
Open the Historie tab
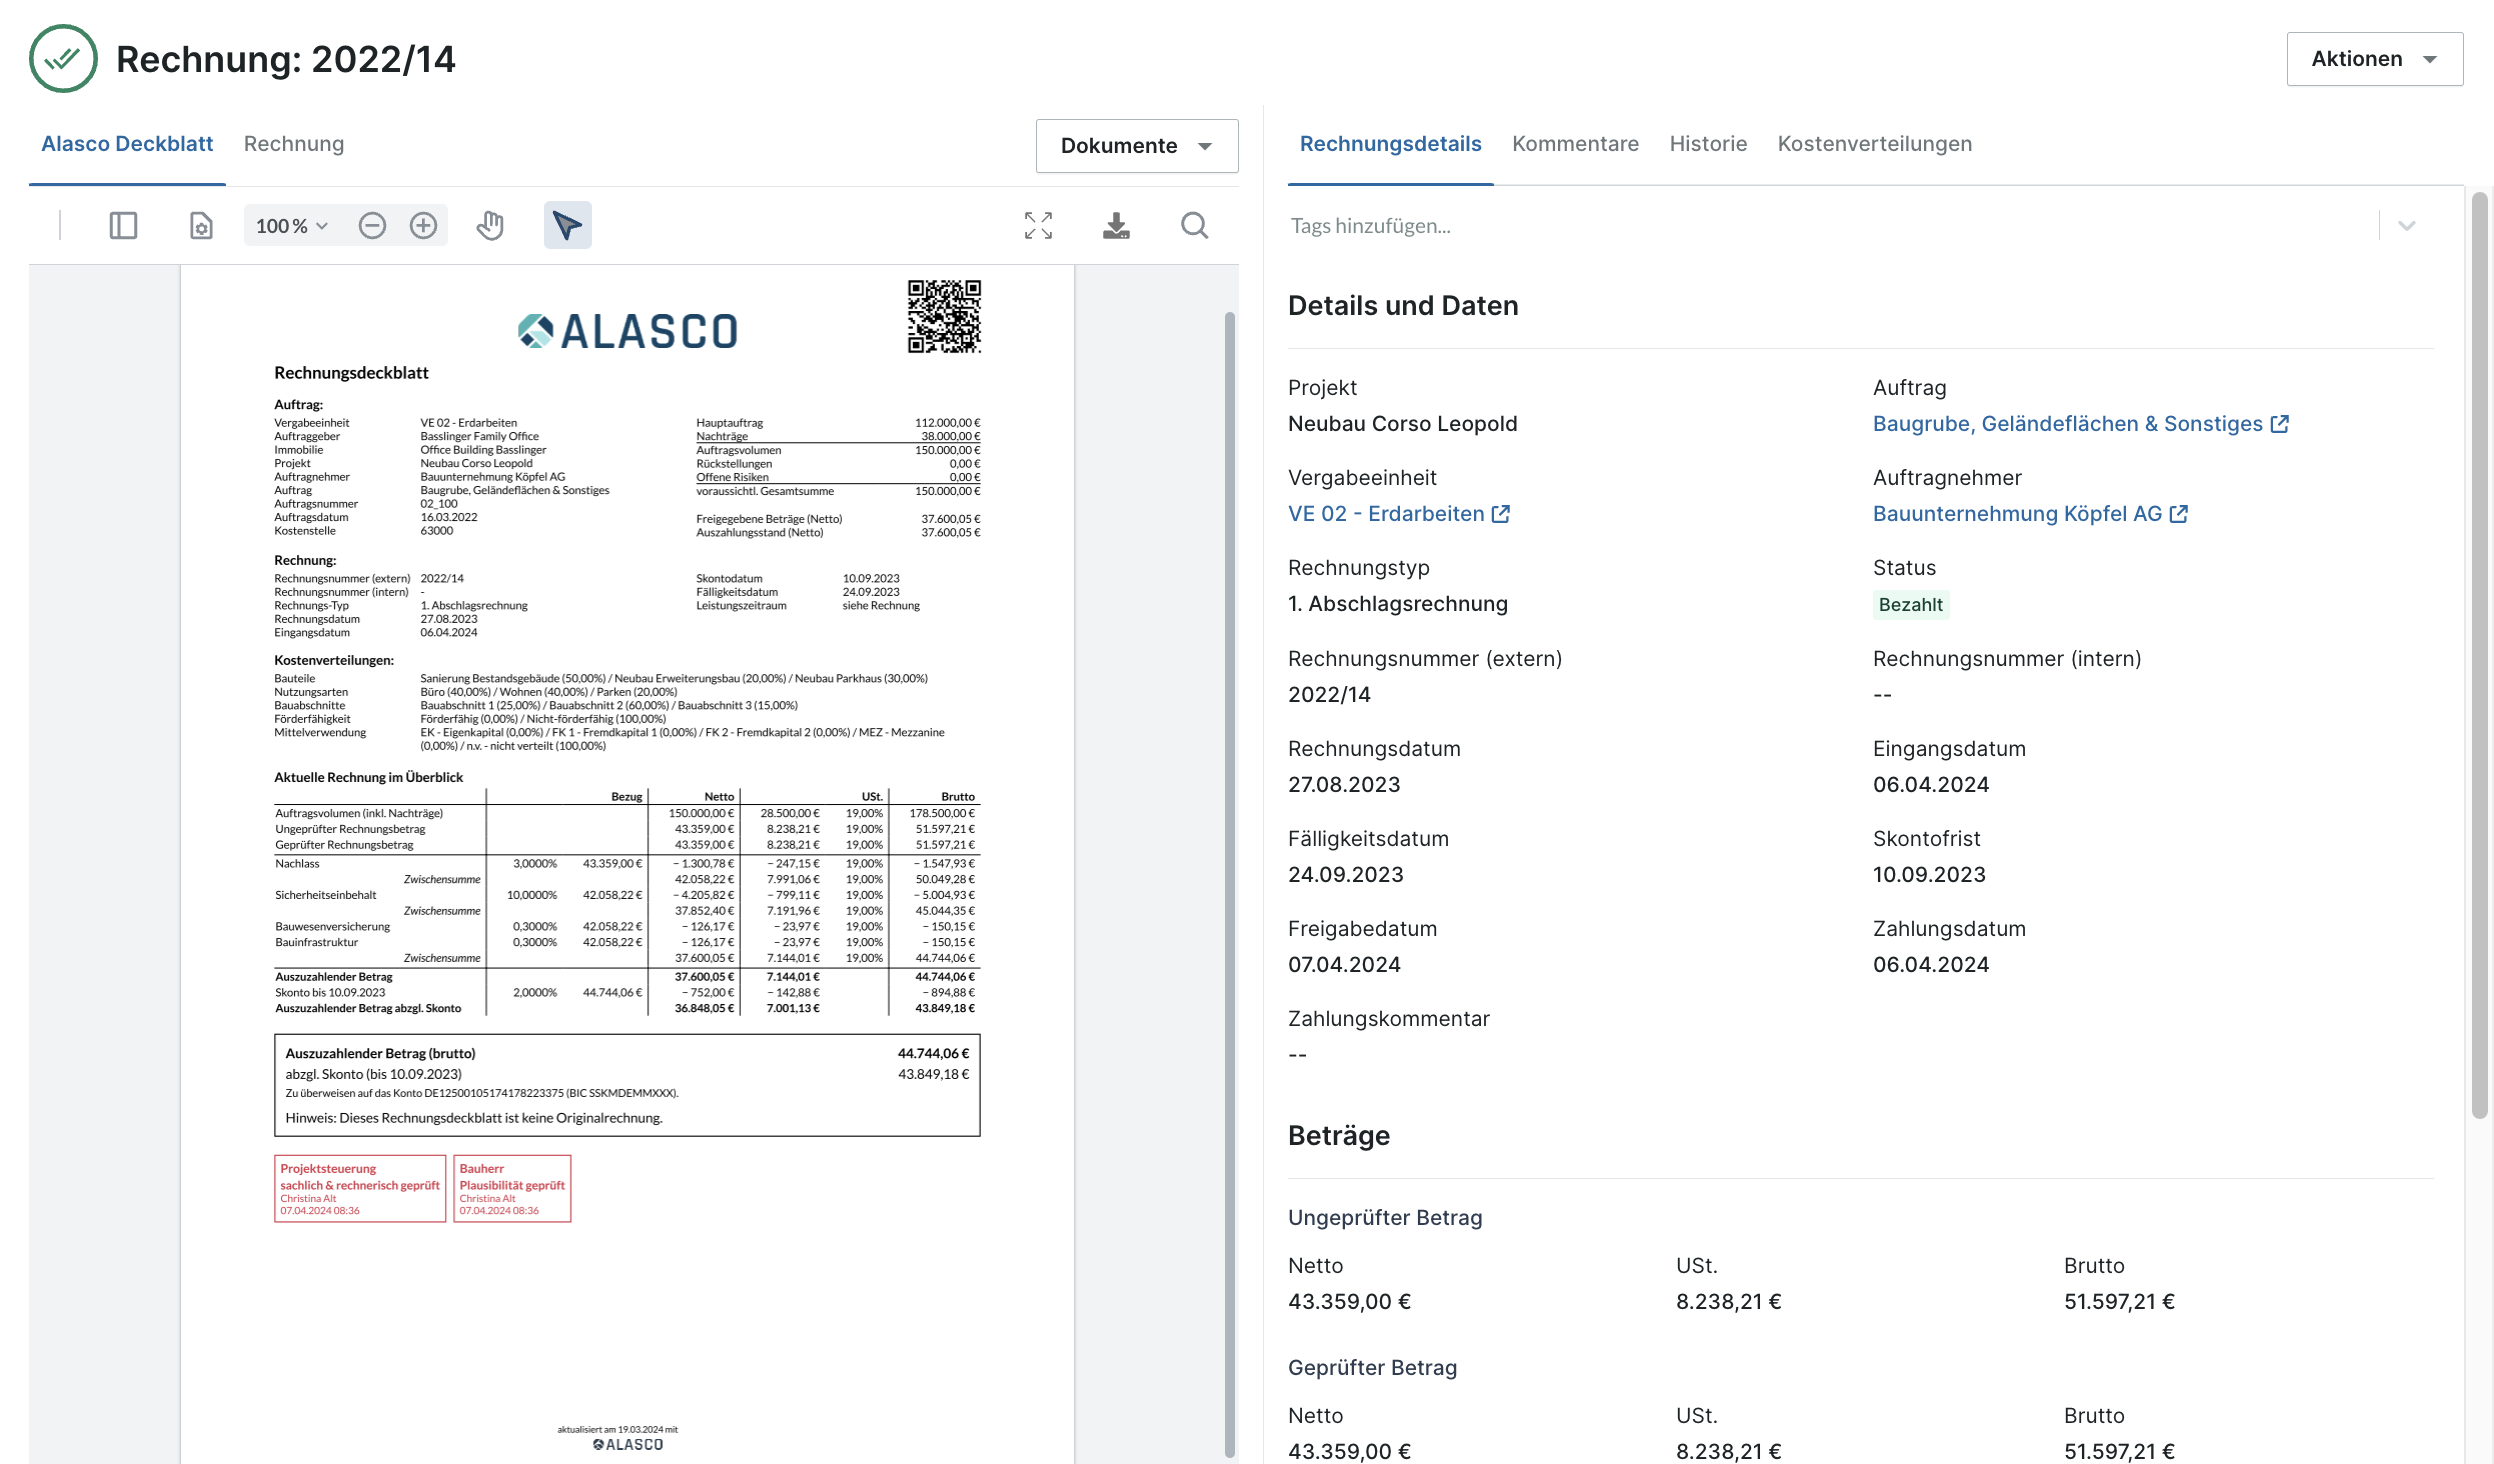[1708, 144]
